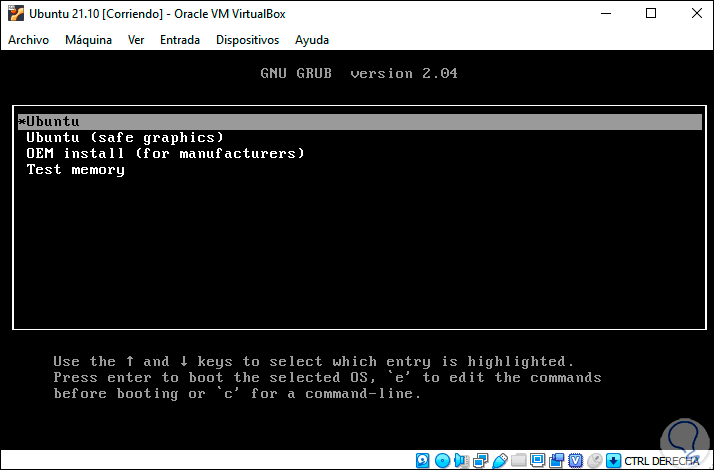Image resolution: width=714 pixels, height=470 pixels.
Task: Minimize the VirtualBox window
Action: pyautogui.click(x=606, y=14)
